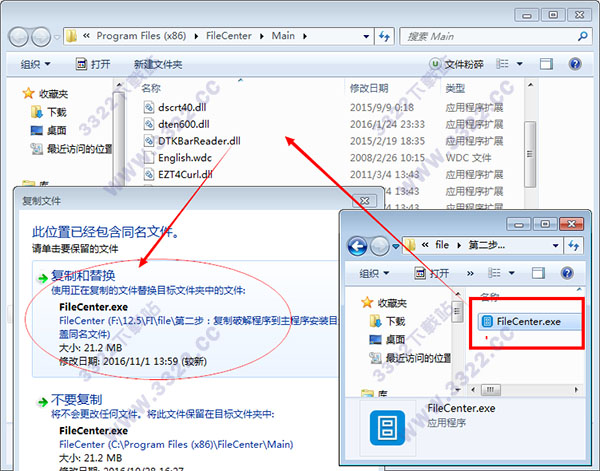Click 打开 in Main window toolbar
Viewport: 600px width, 471px height.
(x=93, y=64)
